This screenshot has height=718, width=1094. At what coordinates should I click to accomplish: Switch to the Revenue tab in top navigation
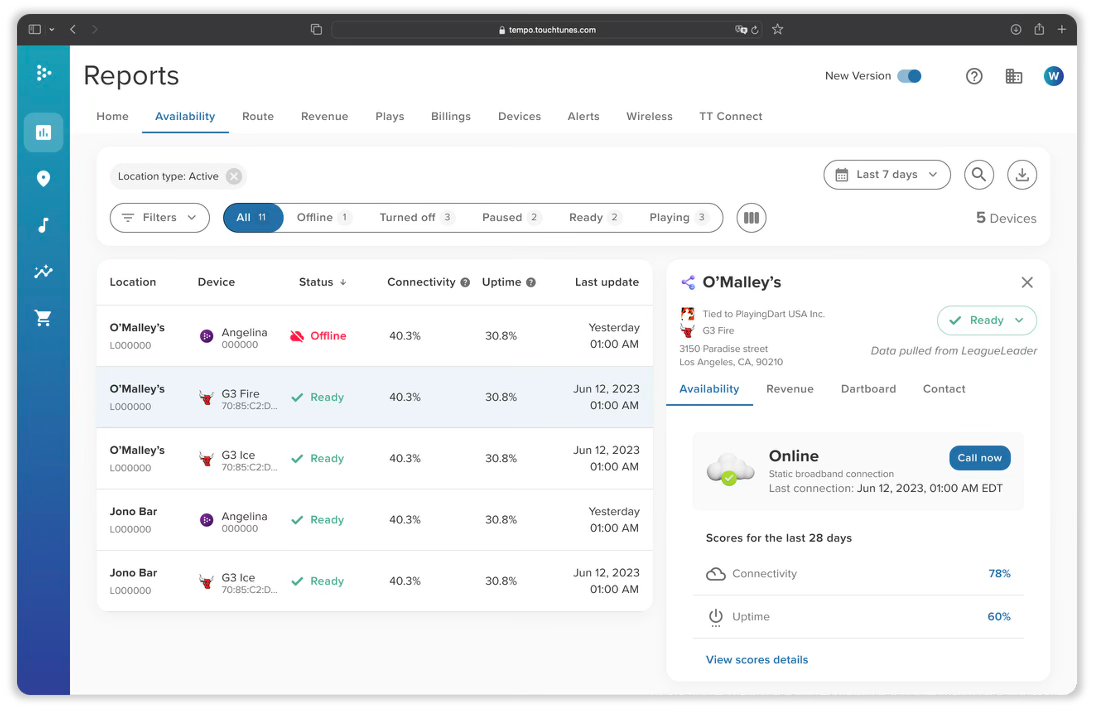(324, 117)
